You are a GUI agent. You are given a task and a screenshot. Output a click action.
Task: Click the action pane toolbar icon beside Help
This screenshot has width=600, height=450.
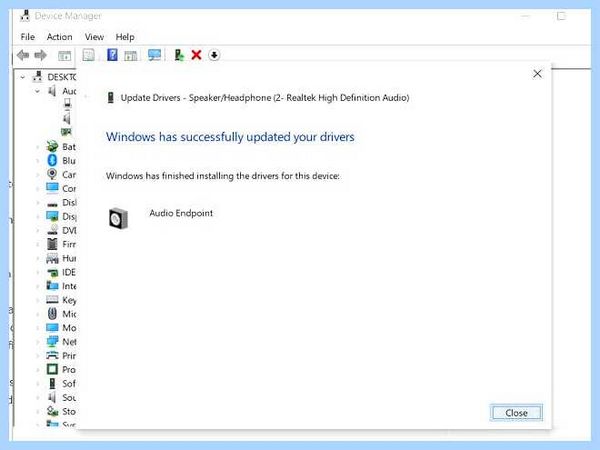pos(131,55)
